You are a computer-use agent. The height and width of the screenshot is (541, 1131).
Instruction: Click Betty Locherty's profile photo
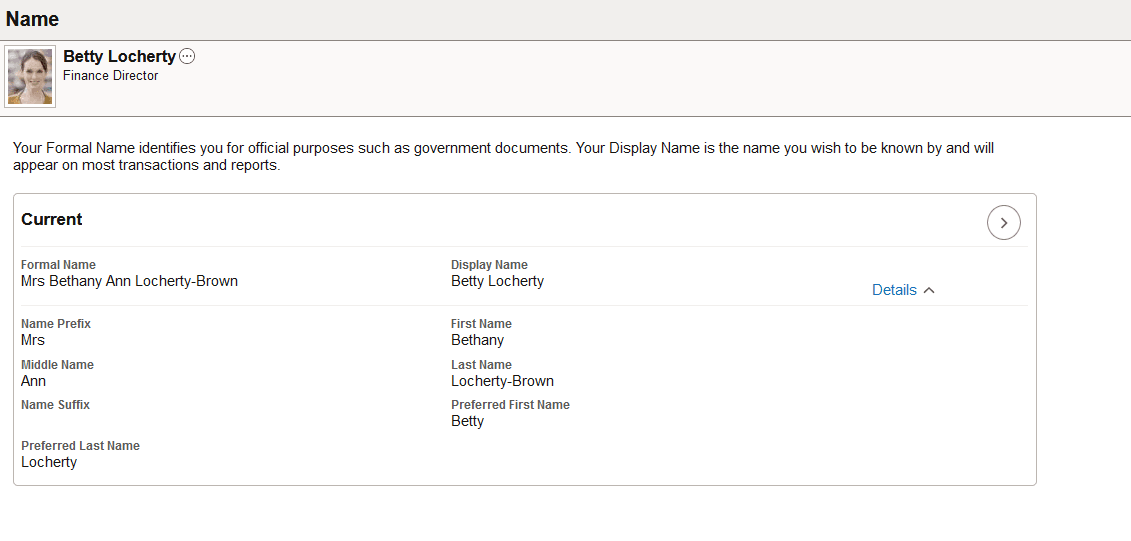pyautogui.click(x=30, y=77)
